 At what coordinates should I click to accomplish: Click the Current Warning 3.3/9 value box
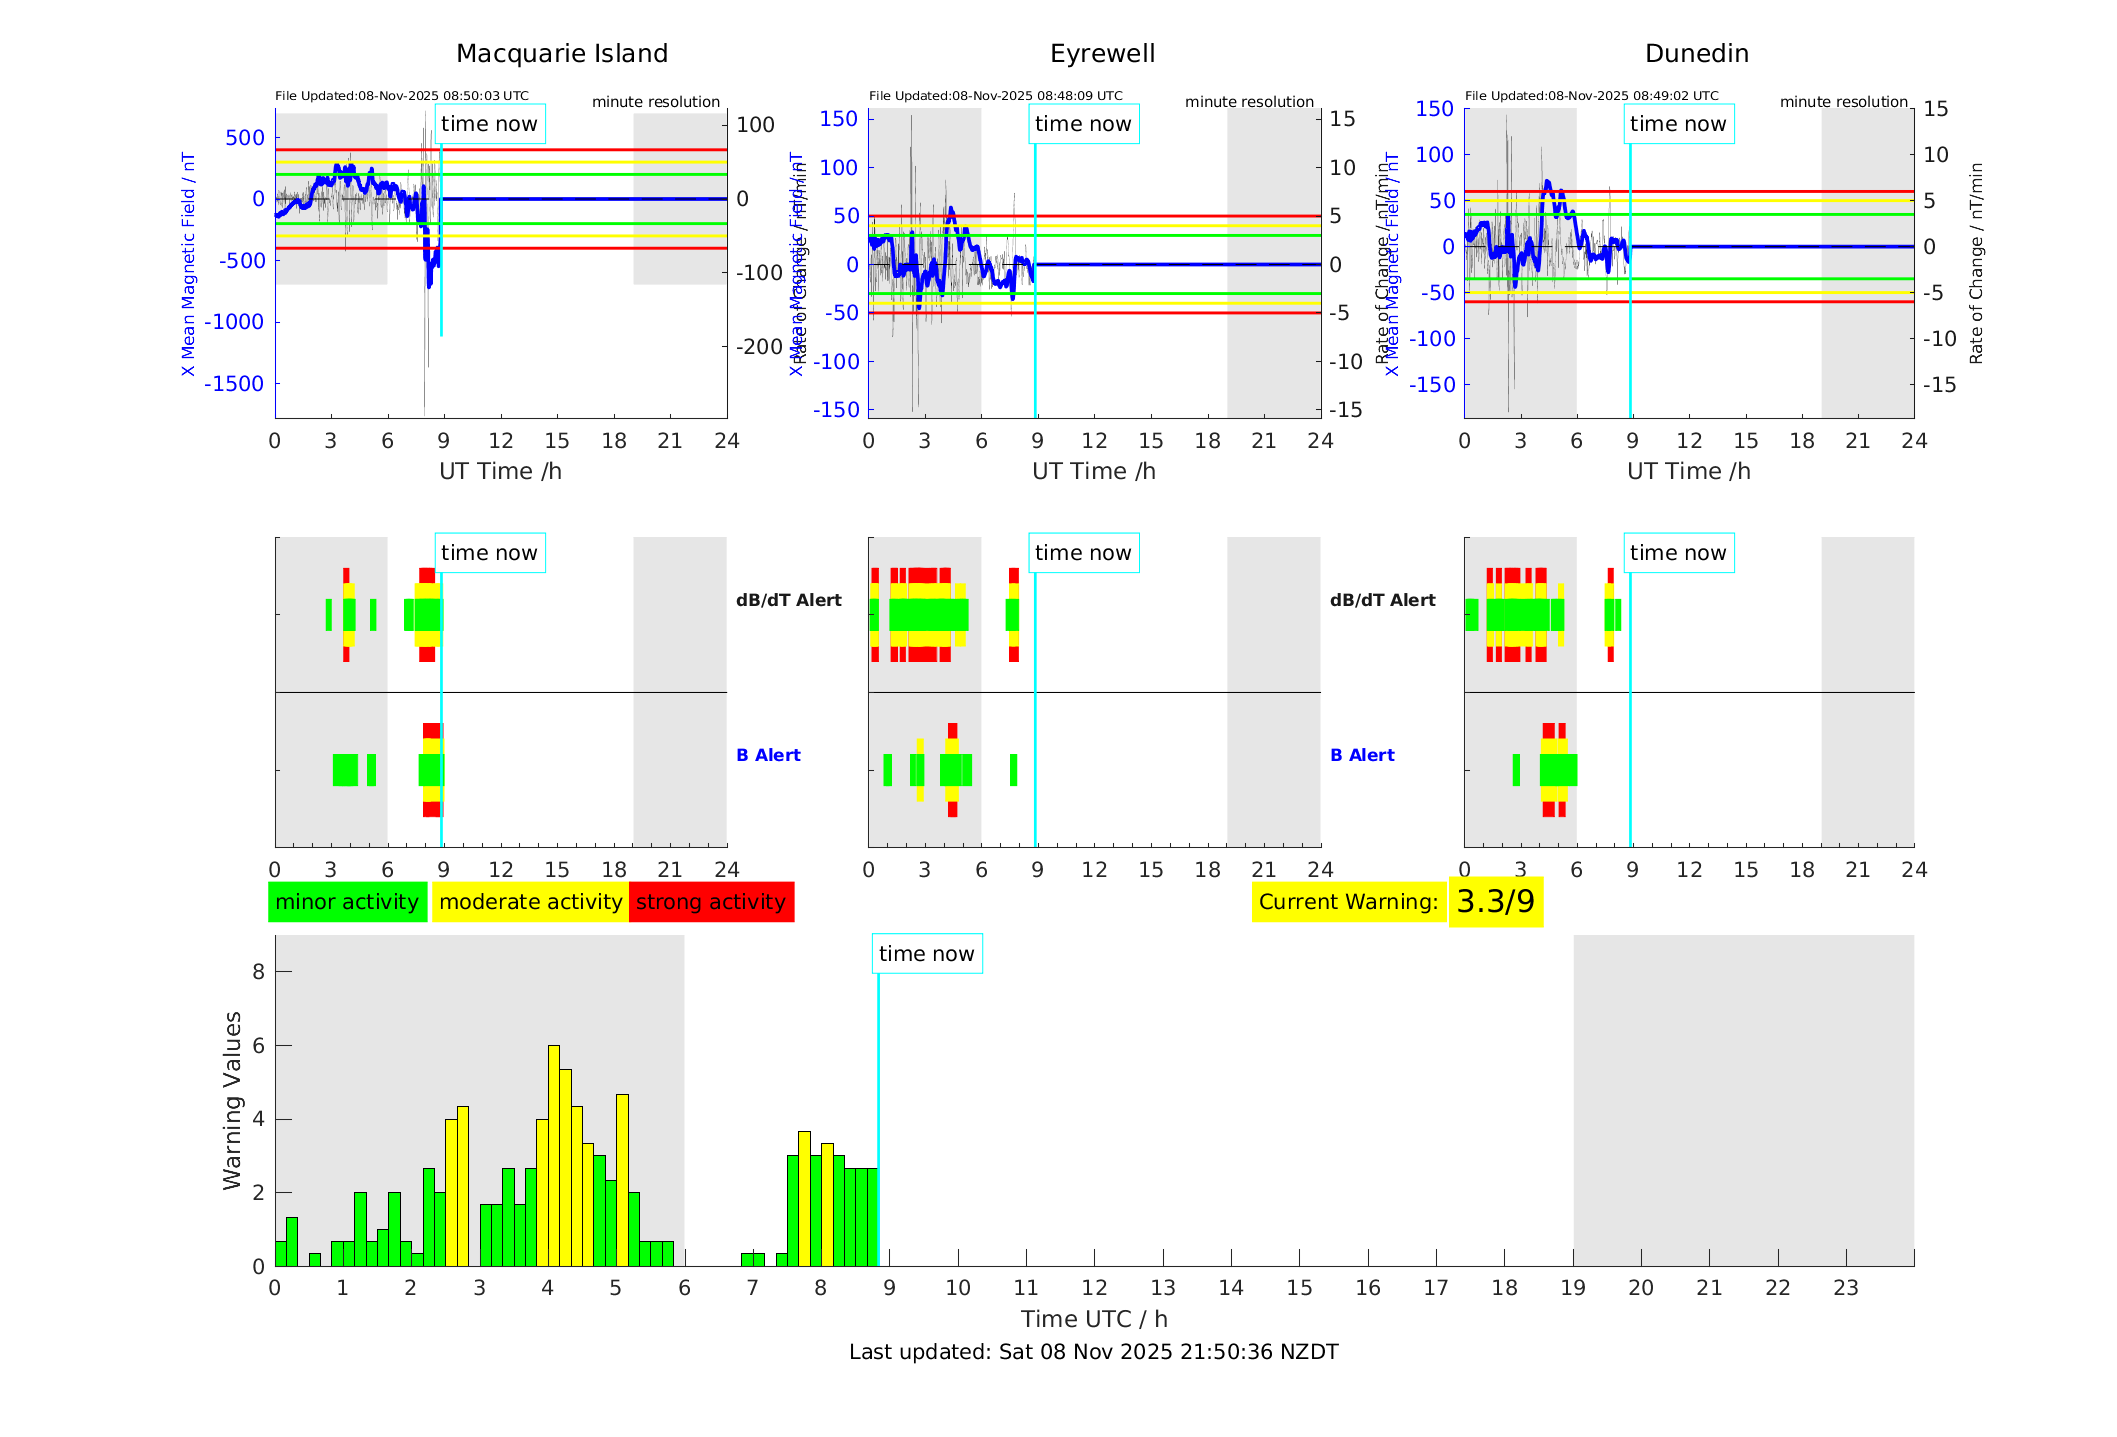pyautogui.click(x=1495, y=902)
